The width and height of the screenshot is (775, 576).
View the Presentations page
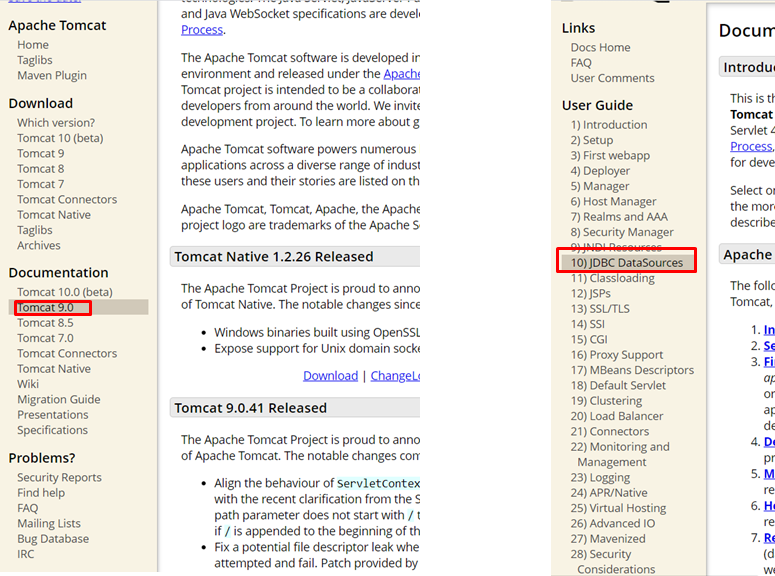pos(53,414)
